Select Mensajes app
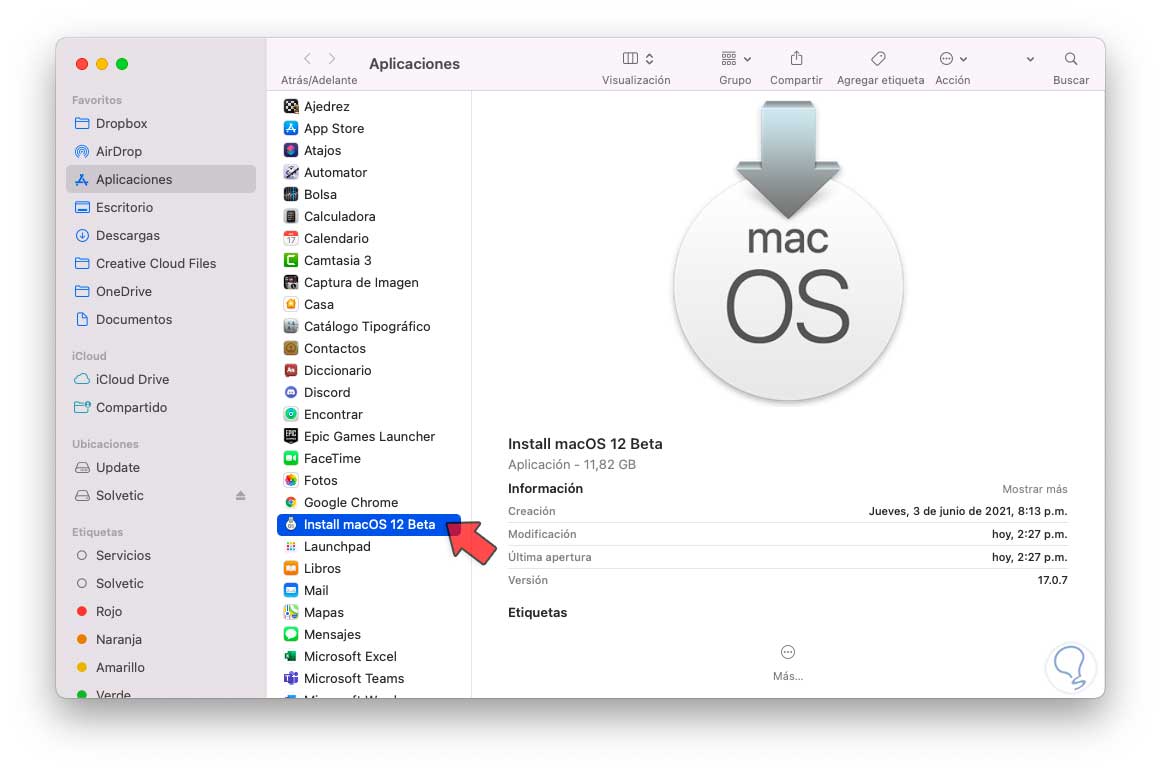1161x772 pixels. point(369,635)
